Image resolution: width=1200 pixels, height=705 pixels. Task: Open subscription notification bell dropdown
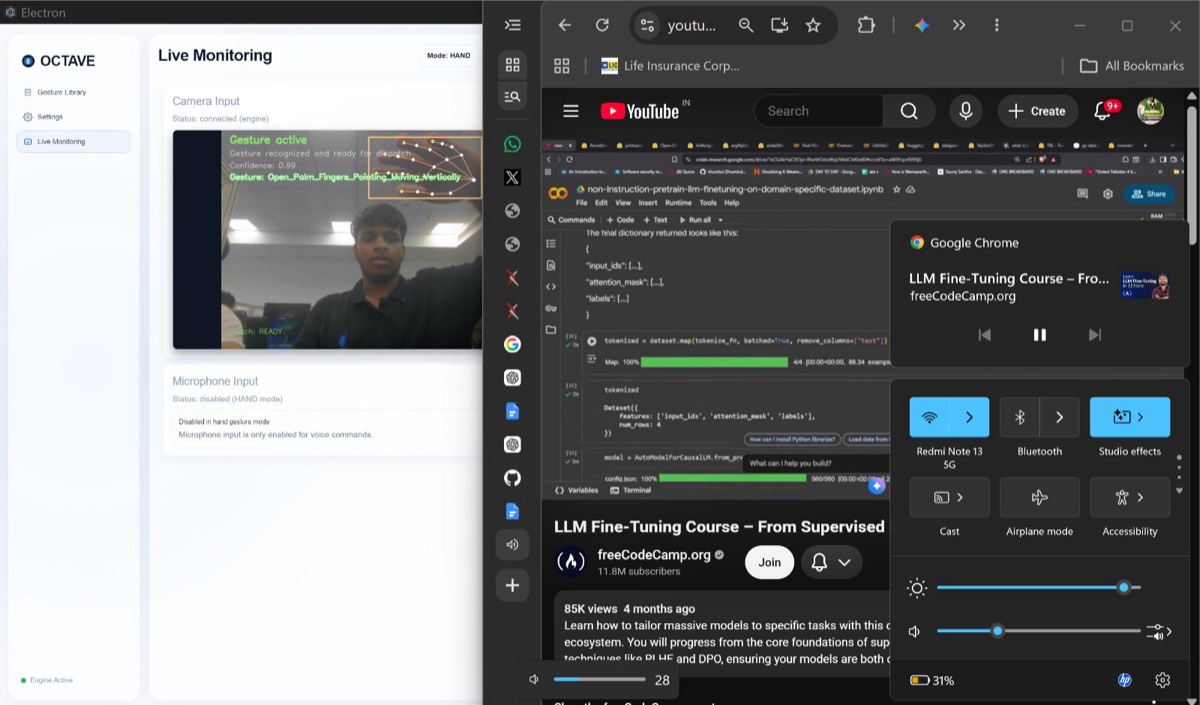pyautogui.click(x=831, y=562)
